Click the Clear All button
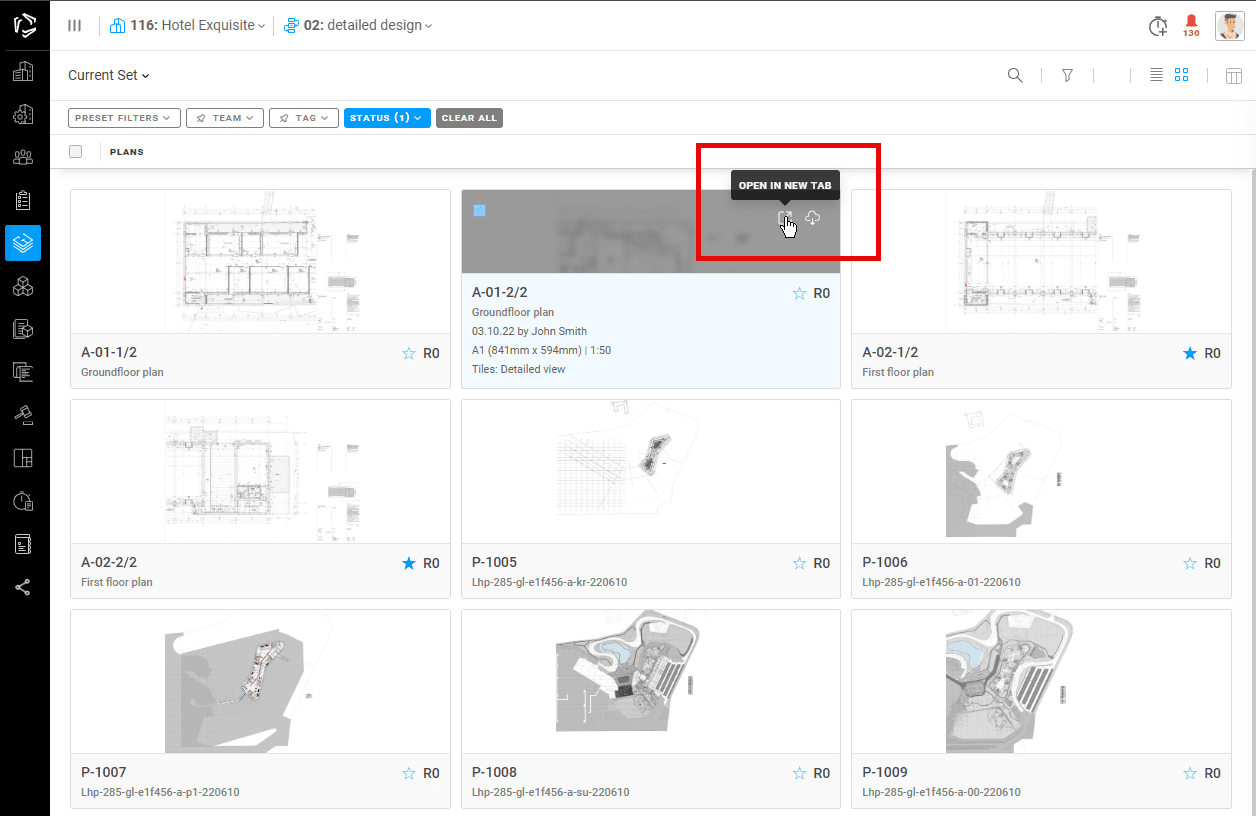Screen dimensions: 1256x816 point(469,118)
